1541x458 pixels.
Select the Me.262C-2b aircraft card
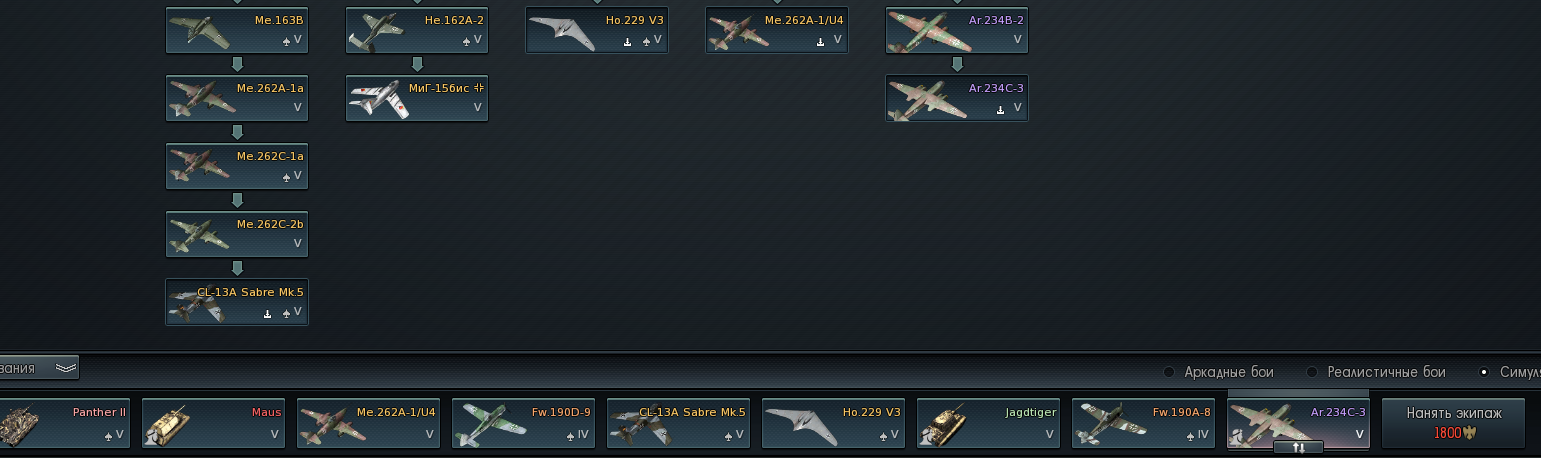click(x=237, y=234)
